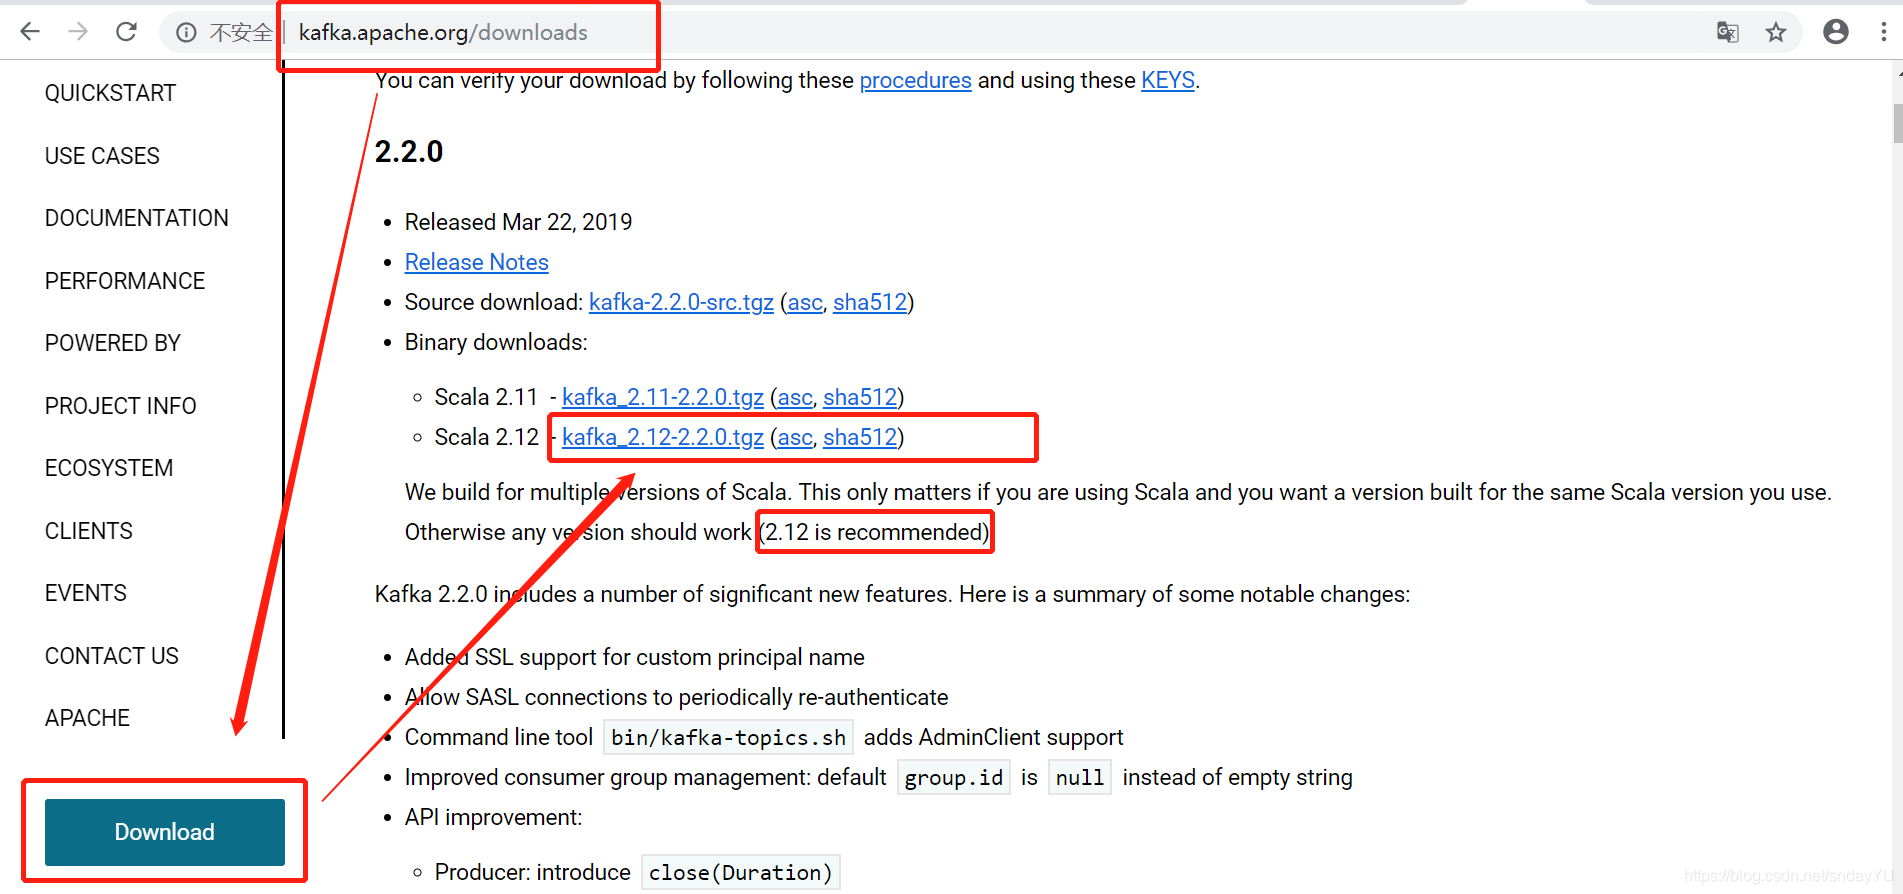Open the ECOSYSTEM sidebar item
The image size is (1903, 894).
[109, 468]
